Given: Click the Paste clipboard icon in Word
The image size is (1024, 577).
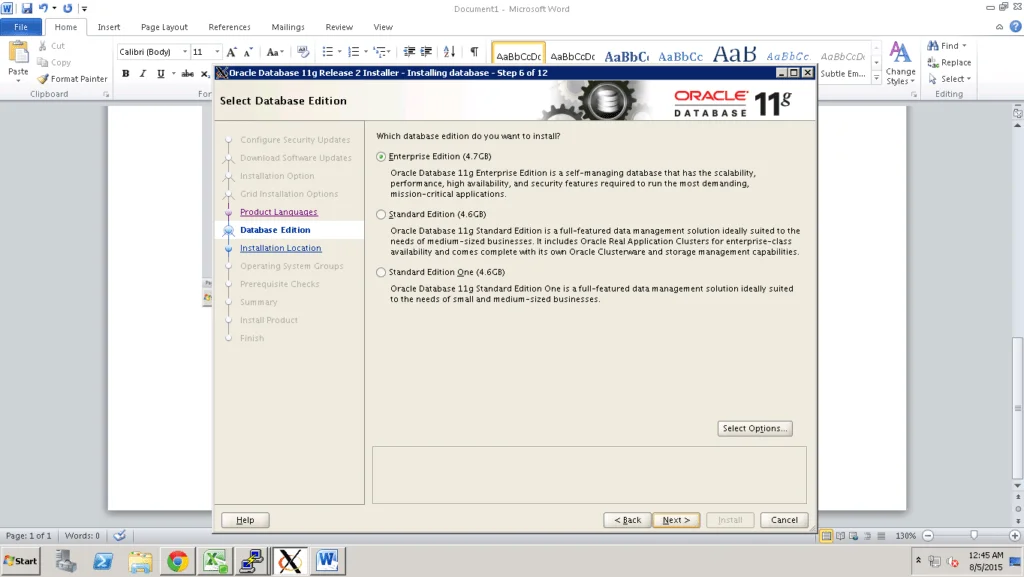Looking at the screenshot, I should [x=18, y=52].
